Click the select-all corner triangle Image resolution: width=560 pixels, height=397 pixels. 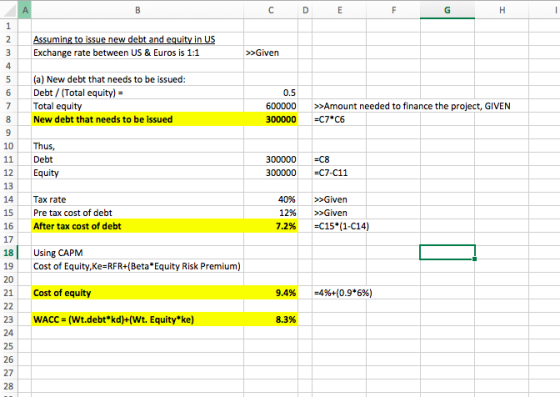10,10
